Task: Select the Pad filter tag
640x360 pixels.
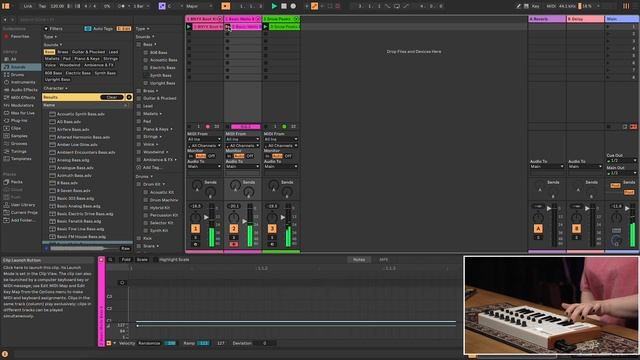Action: pos(67,59)
